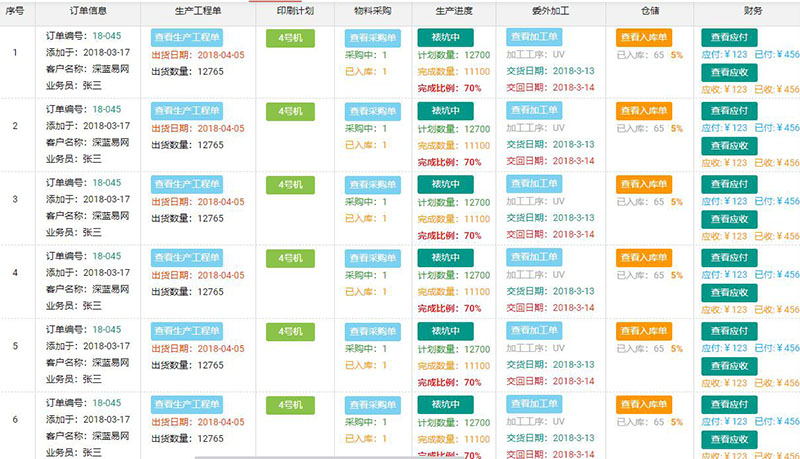Click the 4号机 button in row 3
Screen dimensions: 800x459
[290, 185]
